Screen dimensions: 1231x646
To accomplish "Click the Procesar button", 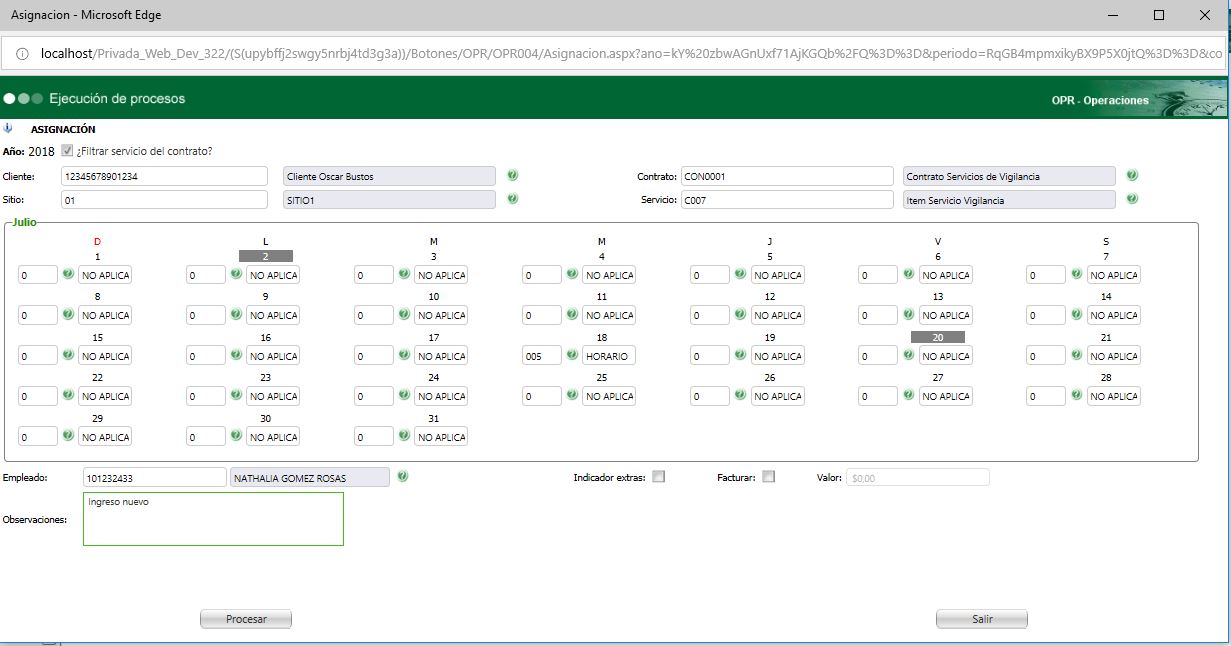I will 246,619.
